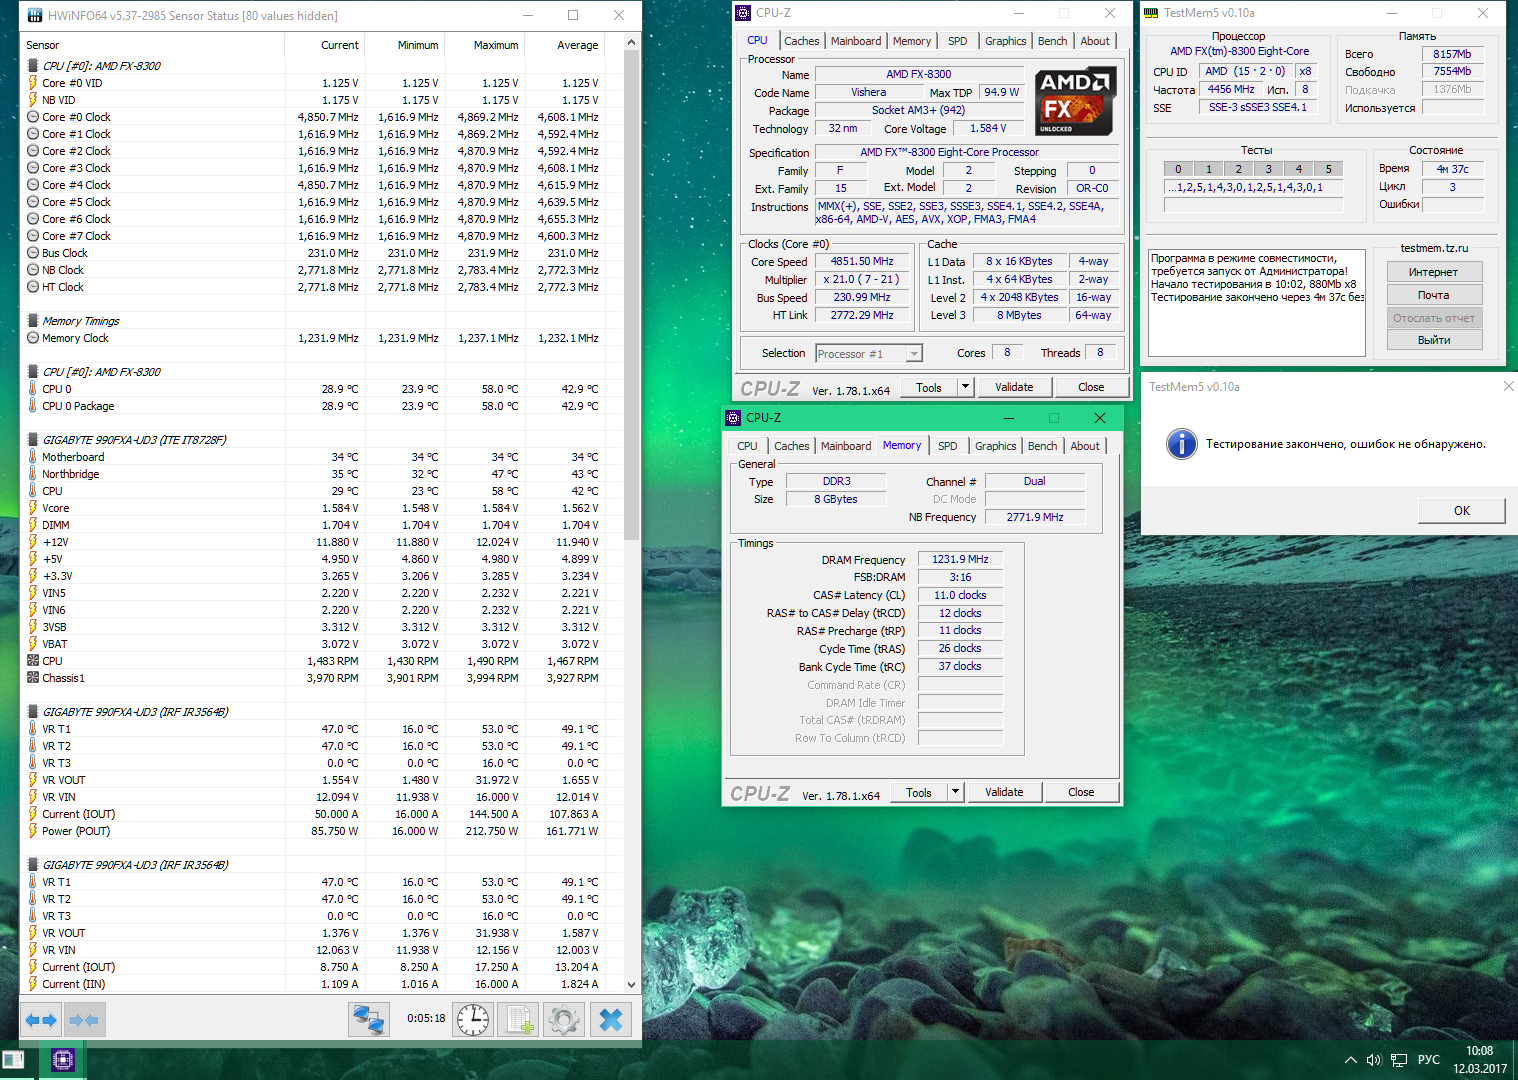This screenshot has width=1518, height=1080.
Task: Open HWiNFO sensor settings gear icon
Action: pyautogui.click(x=563, y=1020)
